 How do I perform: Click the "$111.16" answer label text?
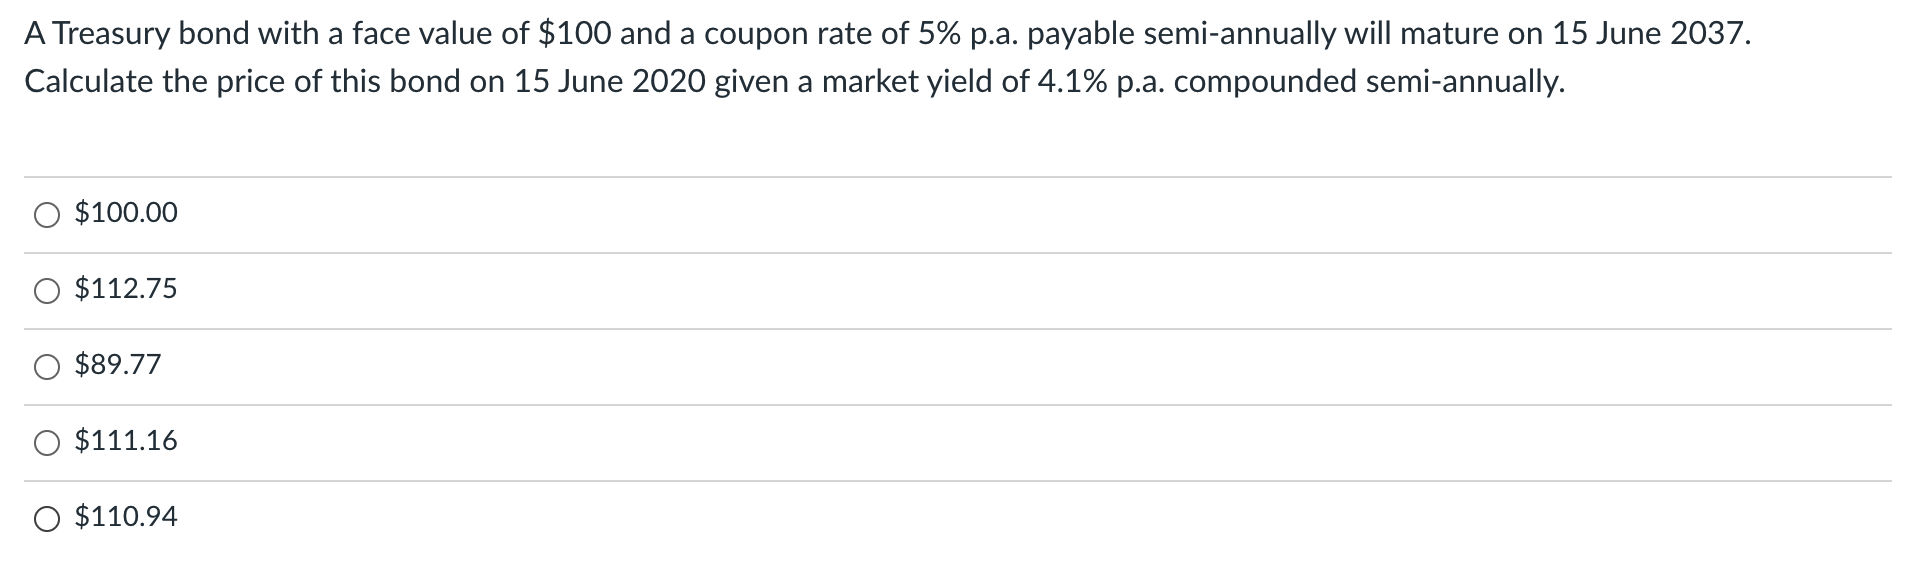pyautogui.click(x=126, y=441)
